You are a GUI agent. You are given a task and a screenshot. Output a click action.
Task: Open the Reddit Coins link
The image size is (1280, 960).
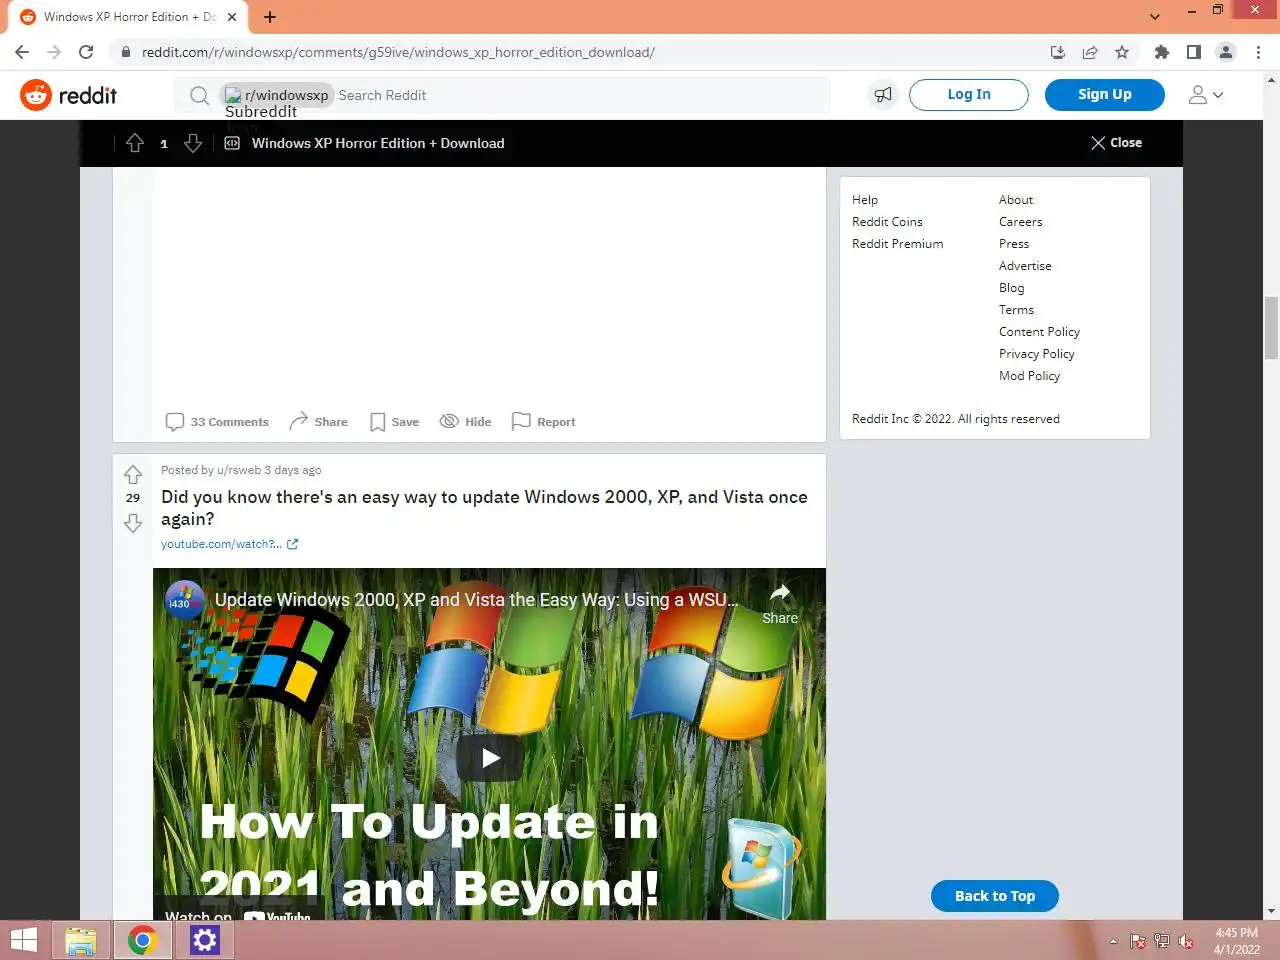tap(887, 222)
